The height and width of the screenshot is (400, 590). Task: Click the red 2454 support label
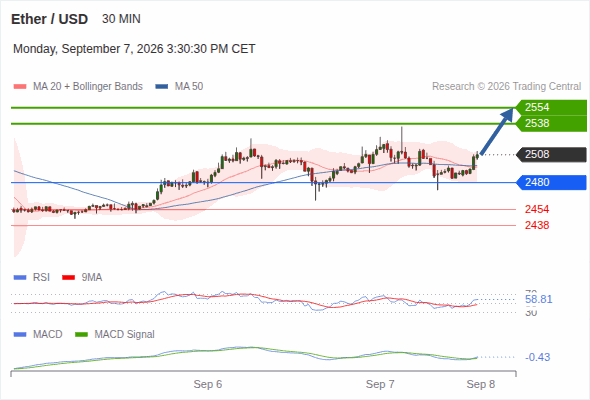click(537, 209)
